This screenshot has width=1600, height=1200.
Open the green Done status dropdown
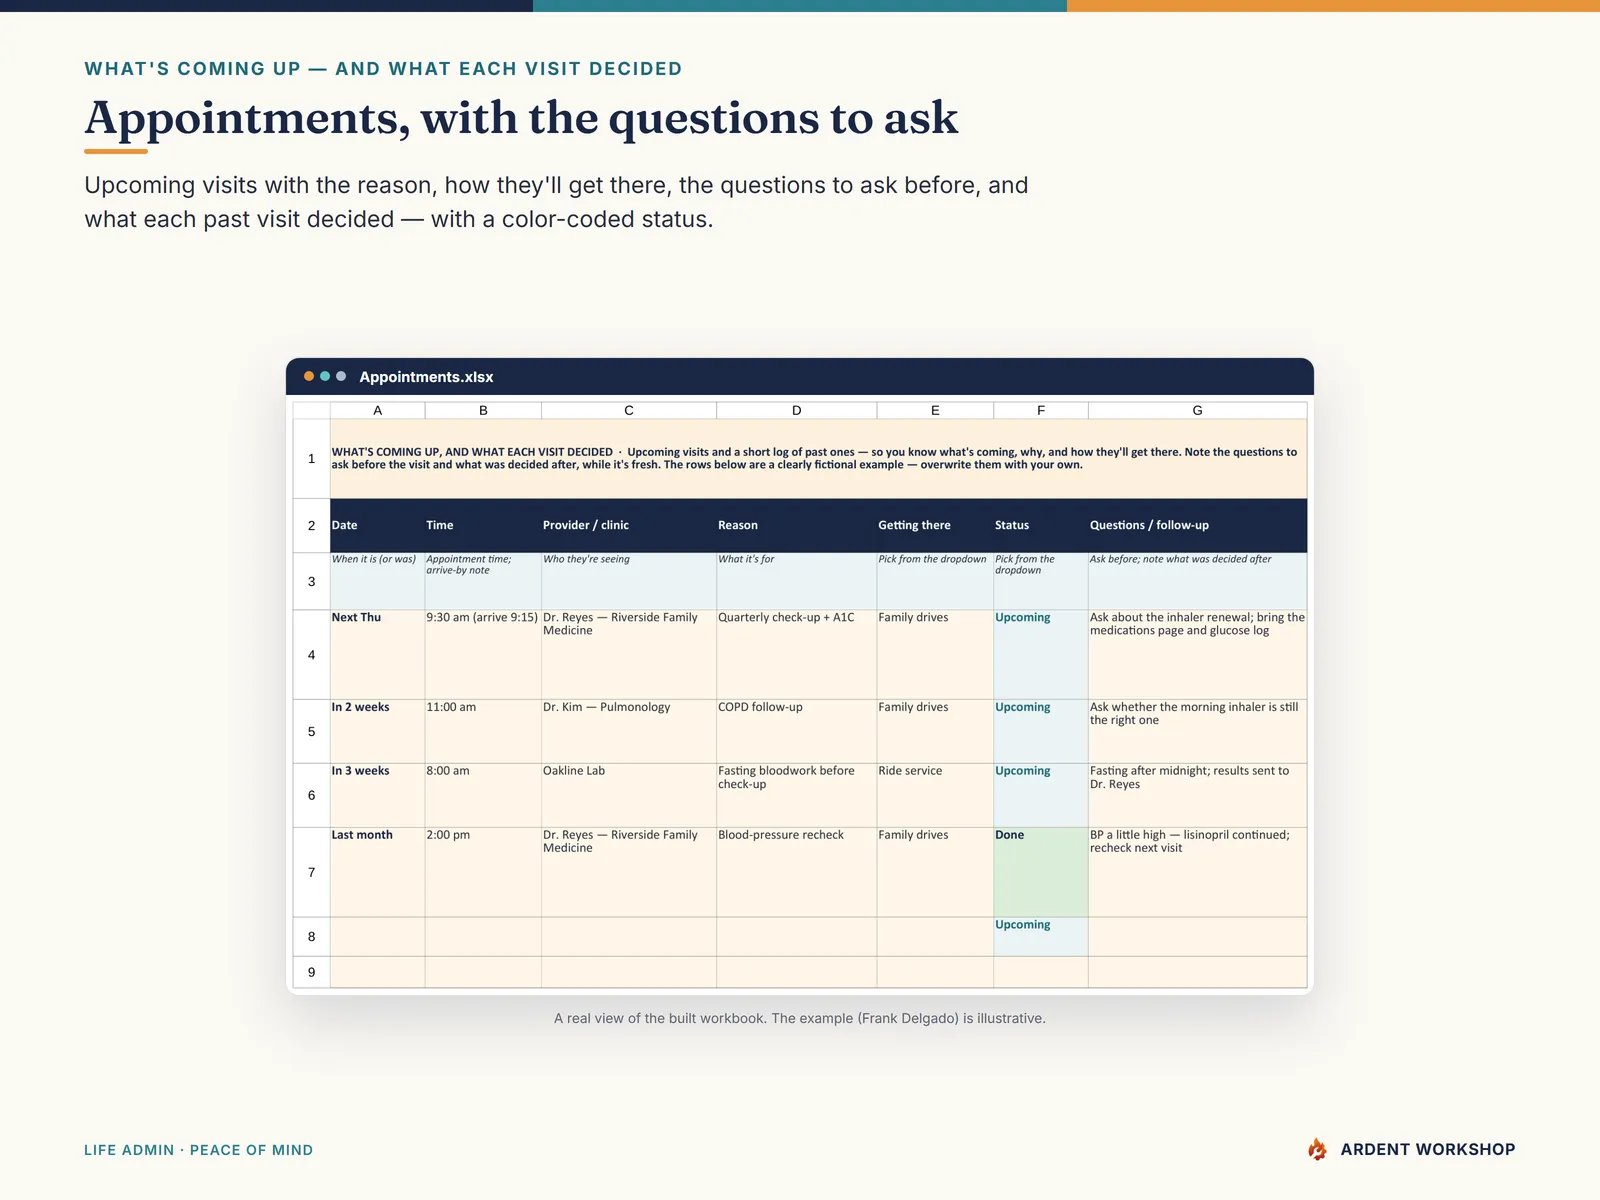pyautogui.click(x=1041, y=872)
